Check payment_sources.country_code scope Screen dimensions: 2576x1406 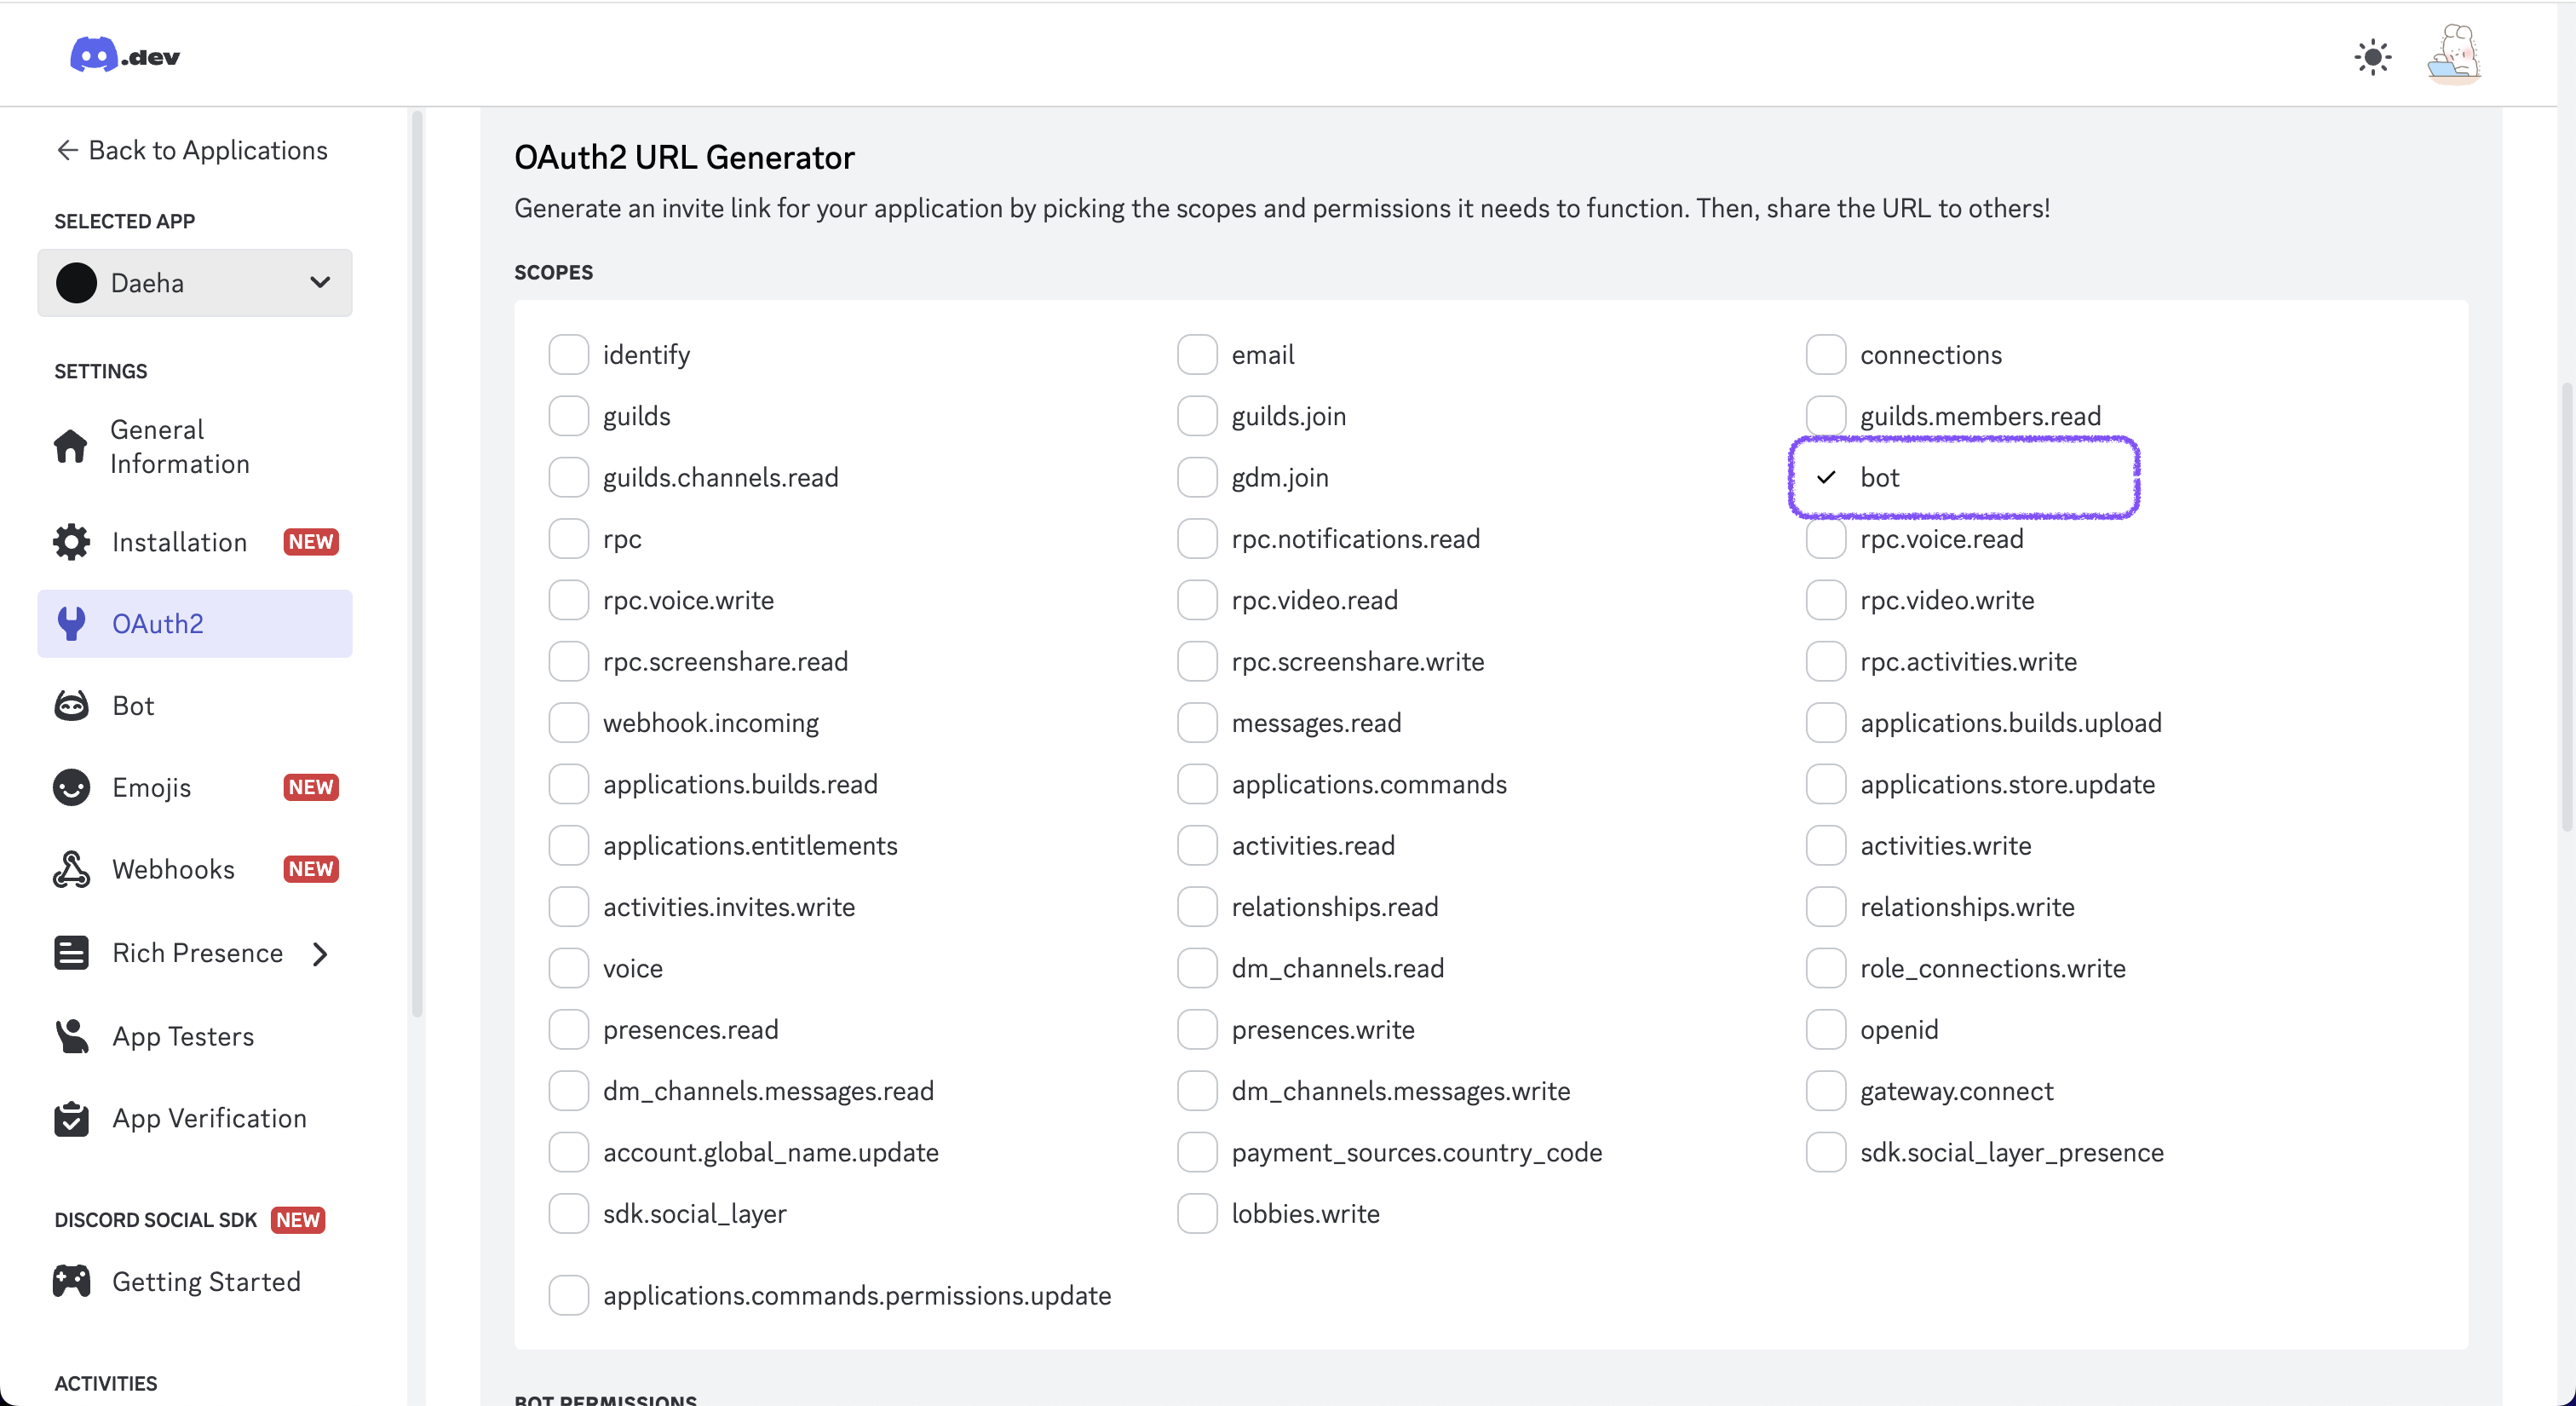(1197, 1152)
